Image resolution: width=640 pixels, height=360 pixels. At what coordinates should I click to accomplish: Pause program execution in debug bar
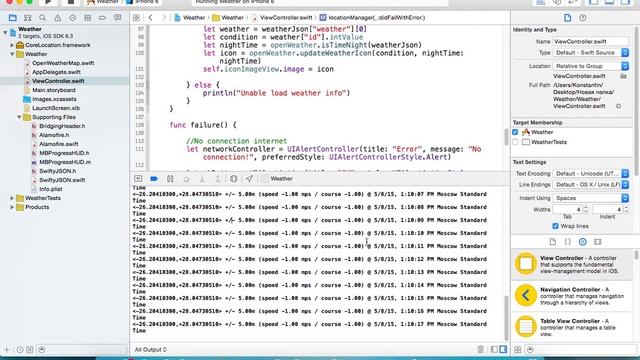click(170, 178)
